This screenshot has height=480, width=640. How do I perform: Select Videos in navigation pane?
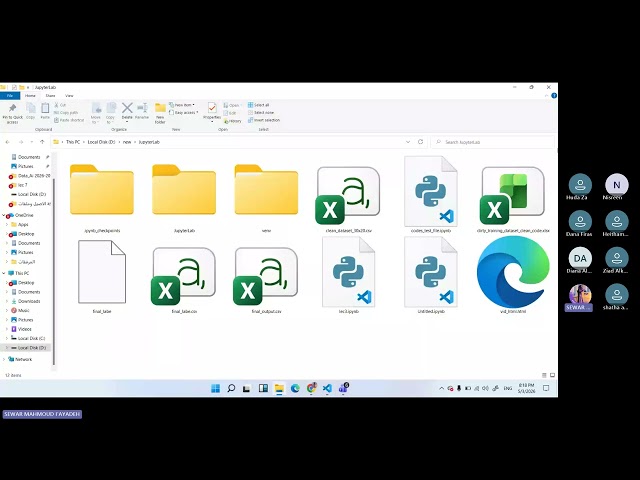point(24,329)
